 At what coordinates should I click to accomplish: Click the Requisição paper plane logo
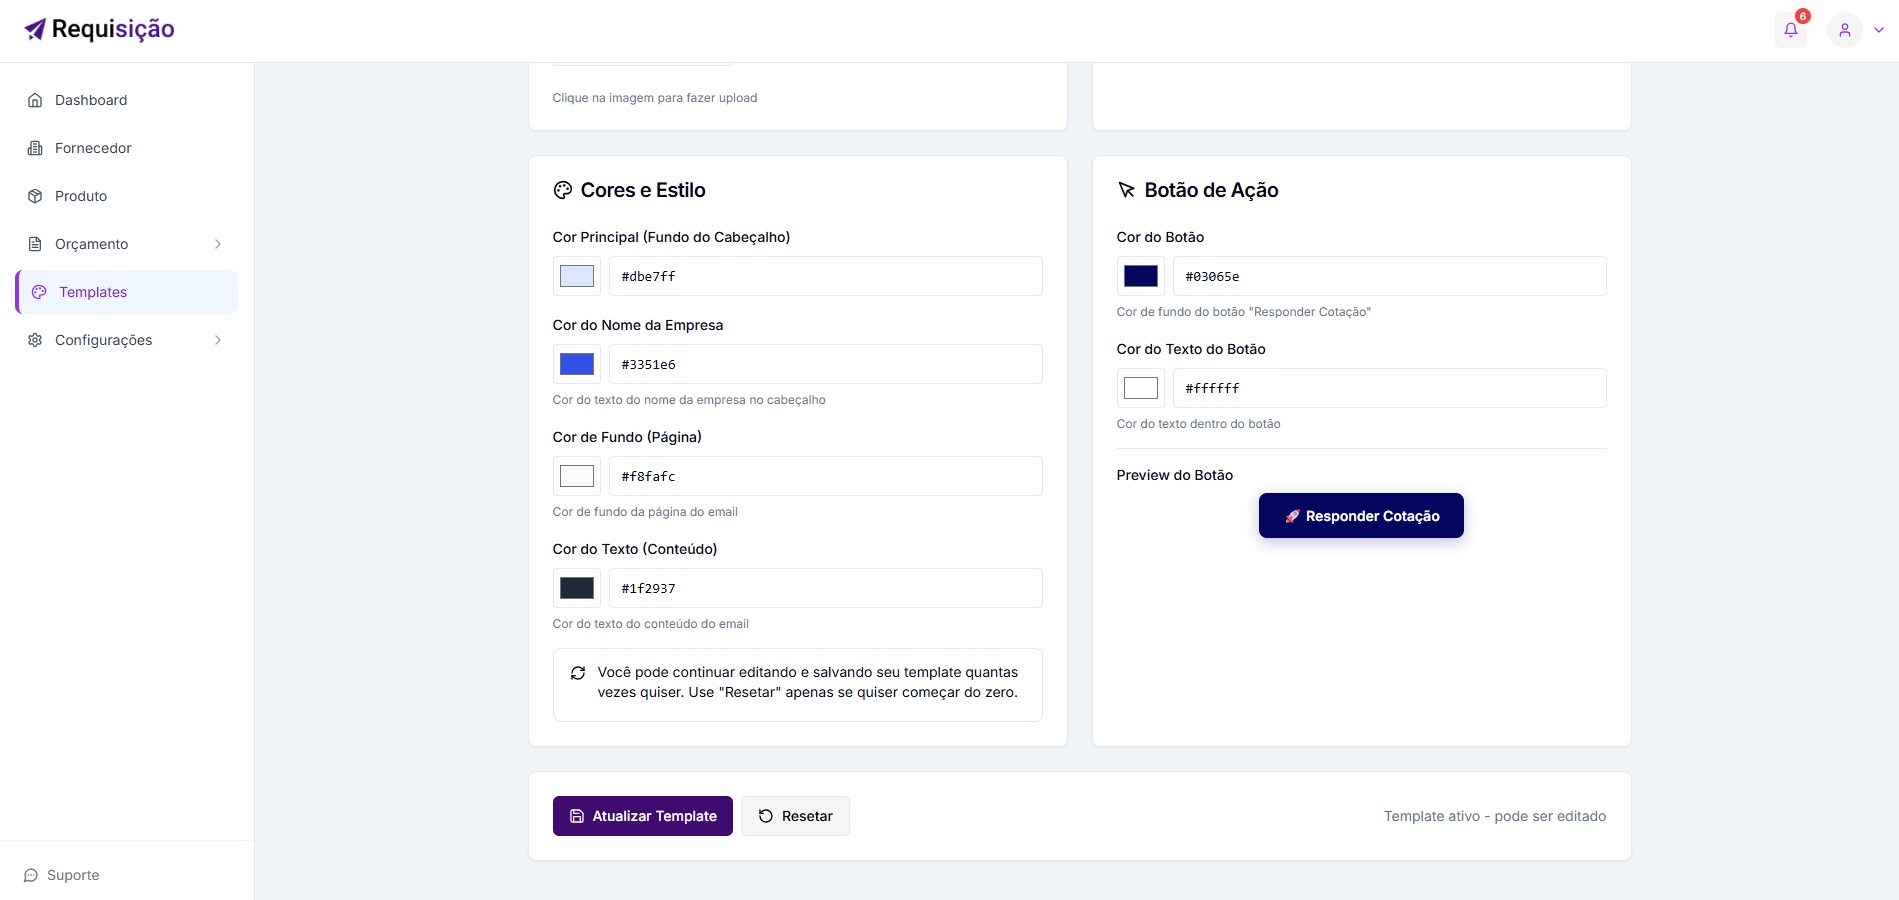point(35,29)
